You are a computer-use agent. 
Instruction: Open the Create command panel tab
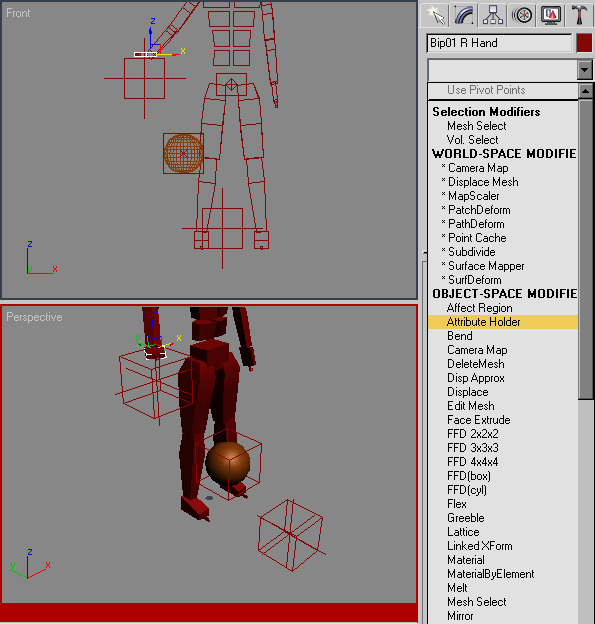click(435, 16)
